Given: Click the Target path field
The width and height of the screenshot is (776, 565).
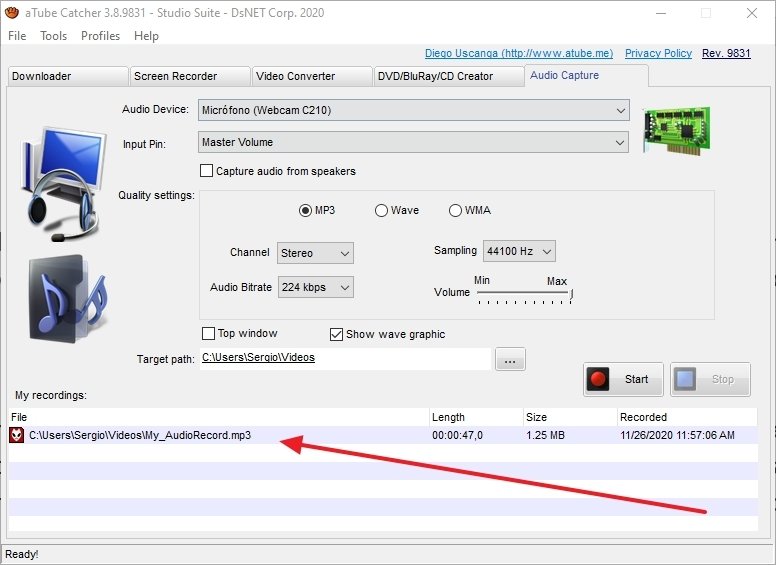Looking at the screenshot, I should [345, 358].
